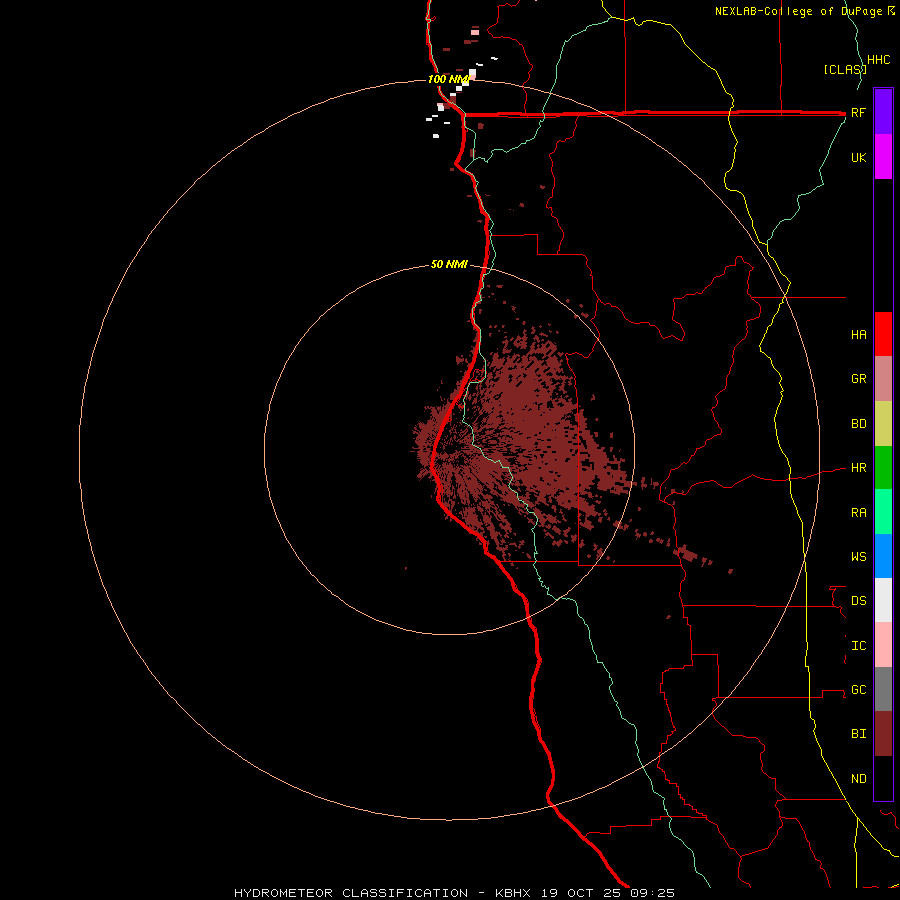
Task: Click the 09:25 timestamp text
Action: point(654,893)
